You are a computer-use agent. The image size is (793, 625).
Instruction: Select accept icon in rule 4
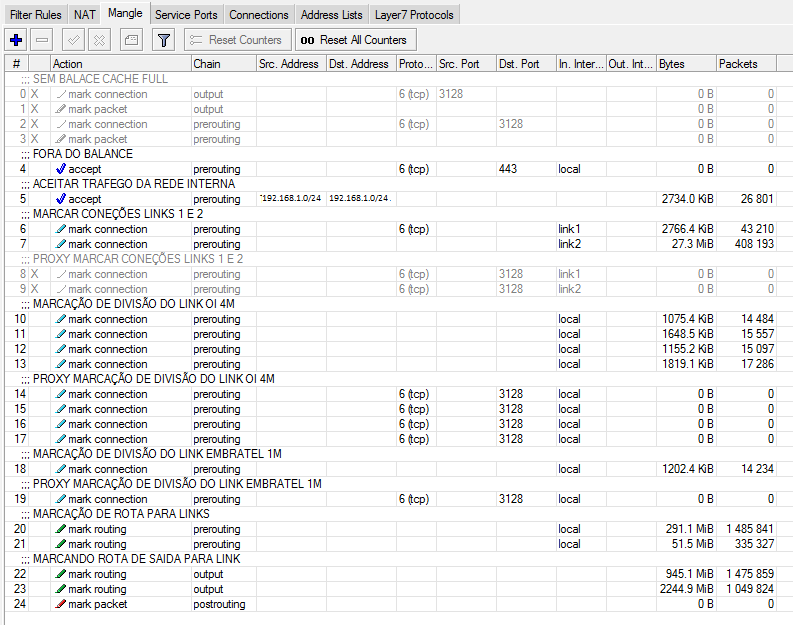pos(61,169)
